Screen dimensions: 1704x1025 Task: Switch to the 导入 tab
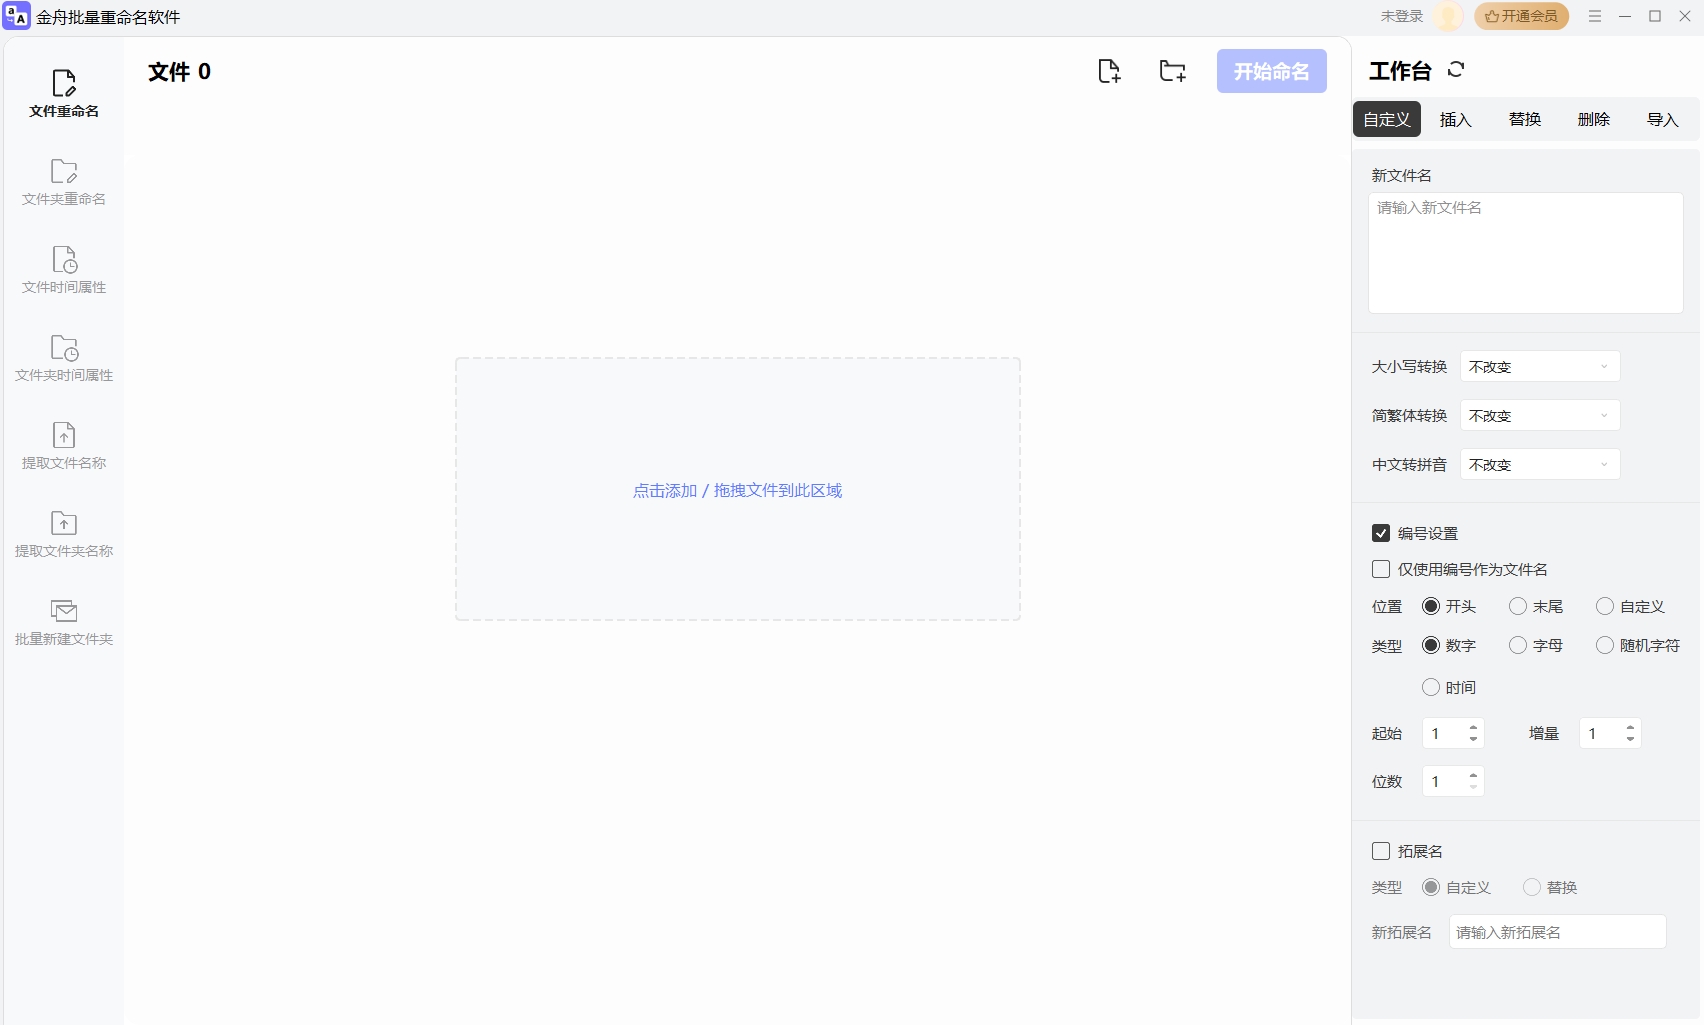pos(1663,119)
